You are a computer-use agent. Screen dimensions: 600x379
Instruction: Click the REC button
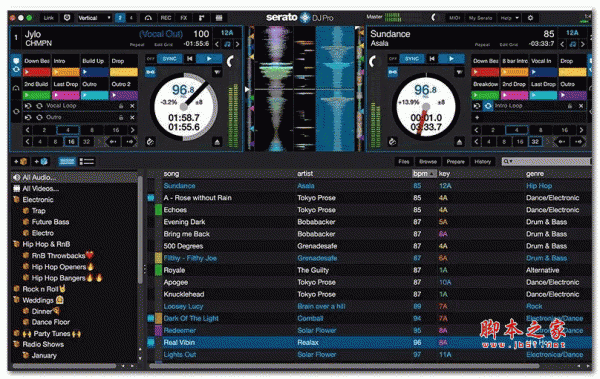point(166,18)
